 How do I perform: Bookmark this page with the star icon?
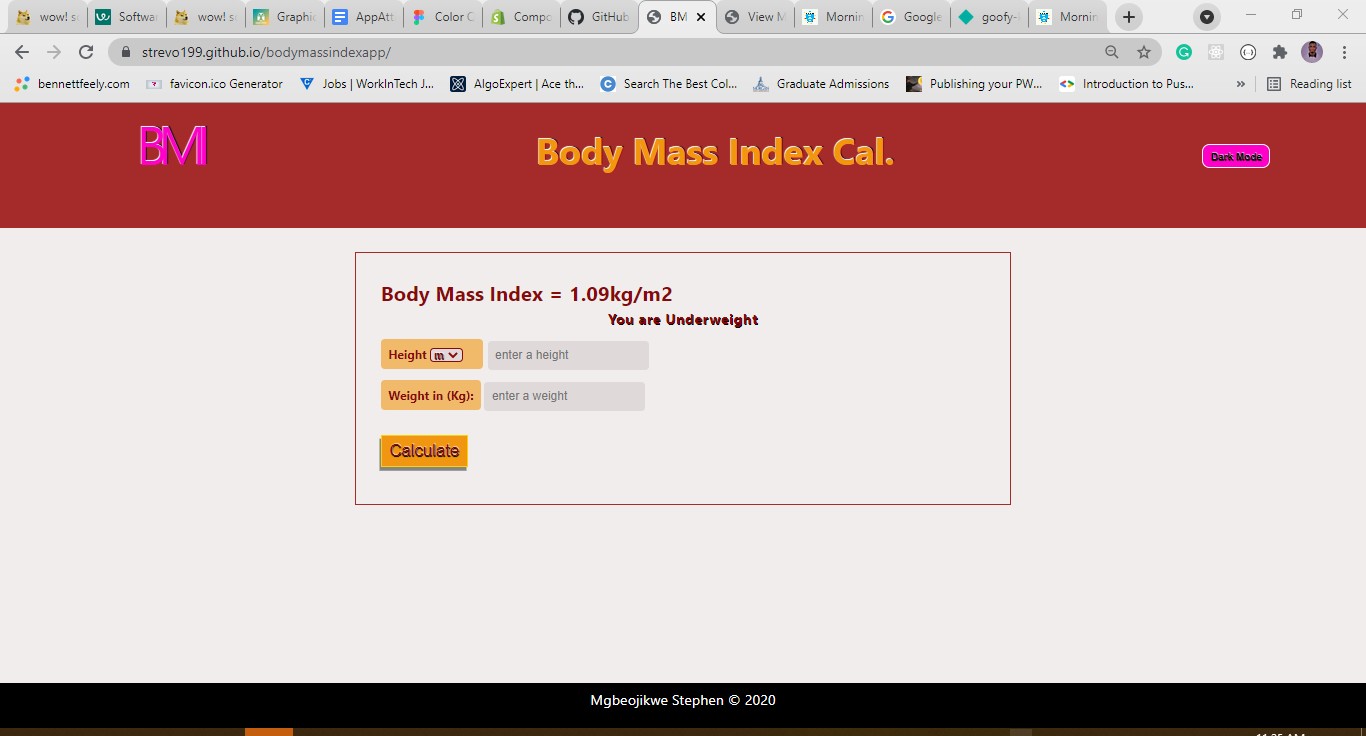coord(1144,52)
